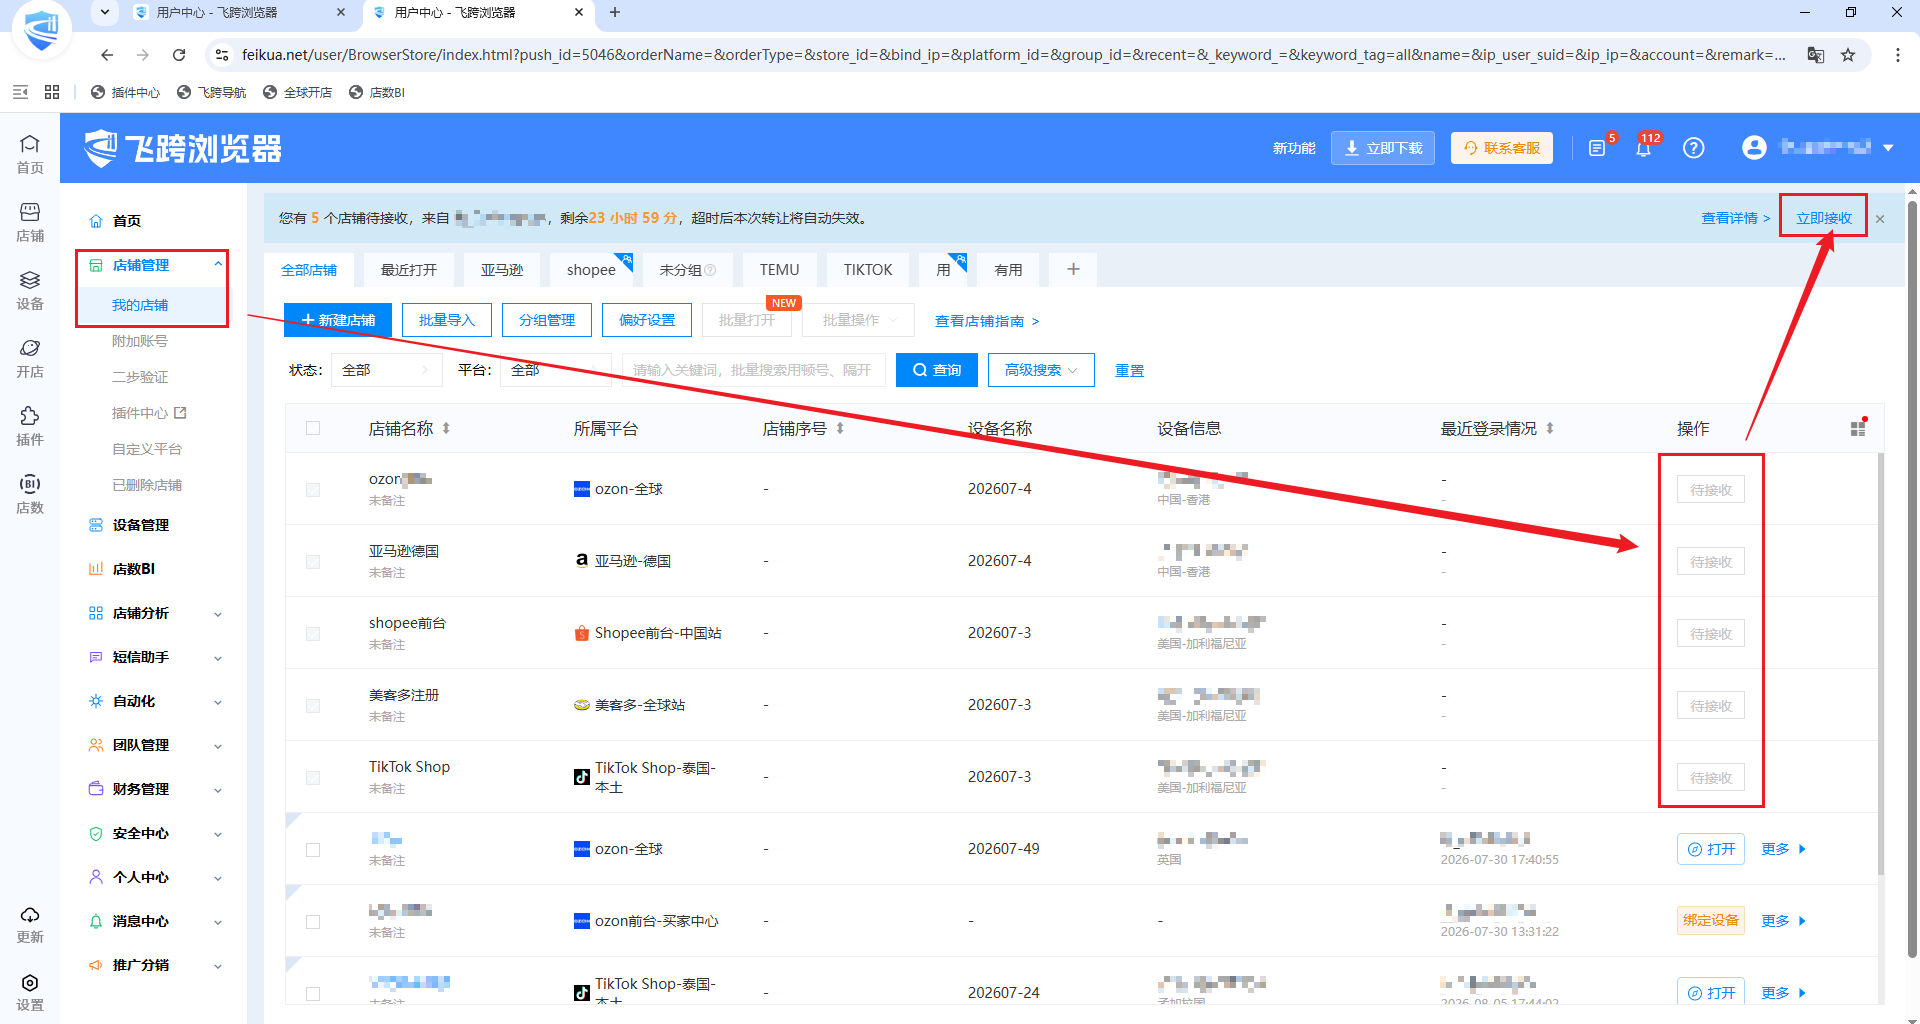Open the message list icon with 5 badge
This screenshot has height=1024, width=1920.
coord(1597,148)
